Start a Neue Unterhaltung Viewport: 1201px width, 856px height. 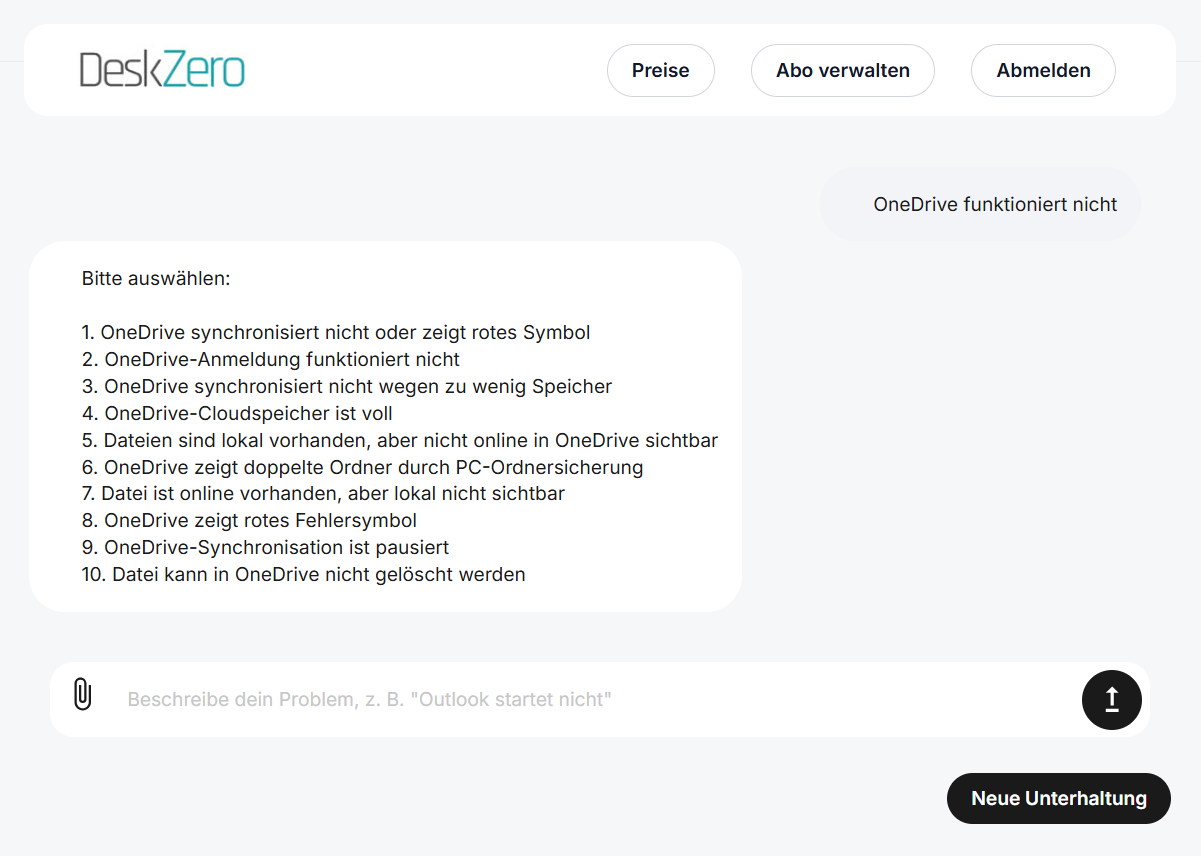tap(1058, 798)
